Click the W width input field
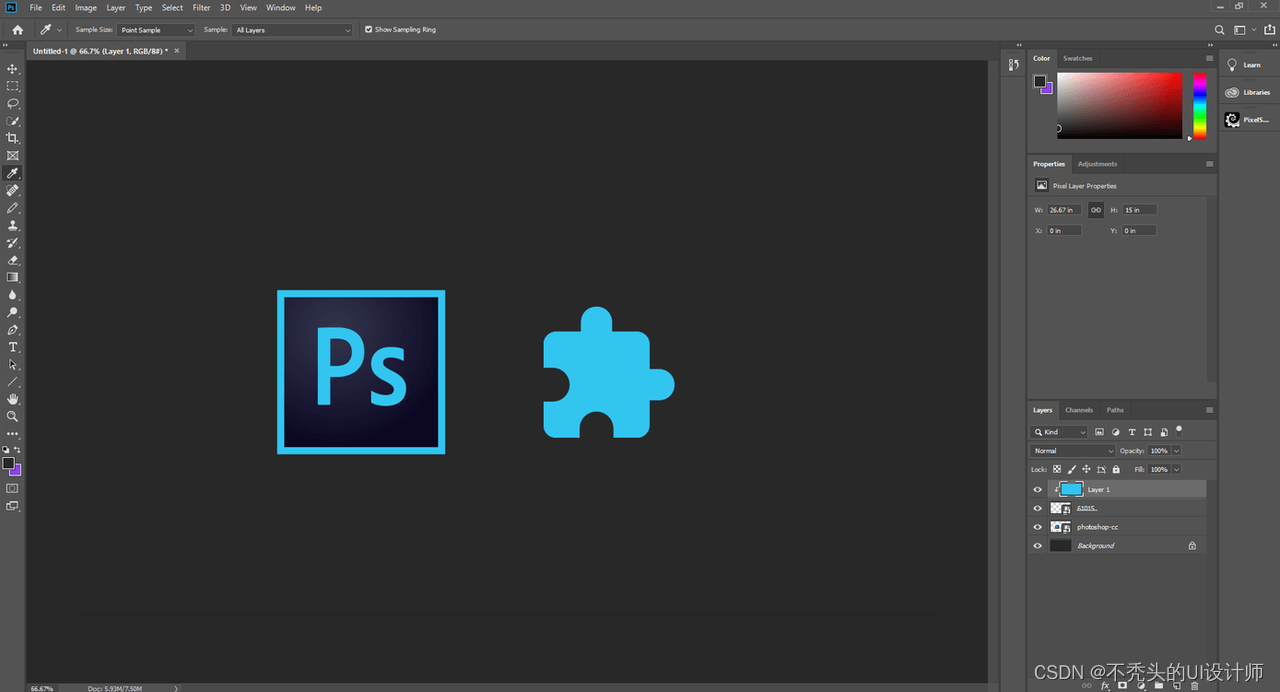This screenshot has height=692, width=1280. pyautogui.click(x=1063, y=210)
